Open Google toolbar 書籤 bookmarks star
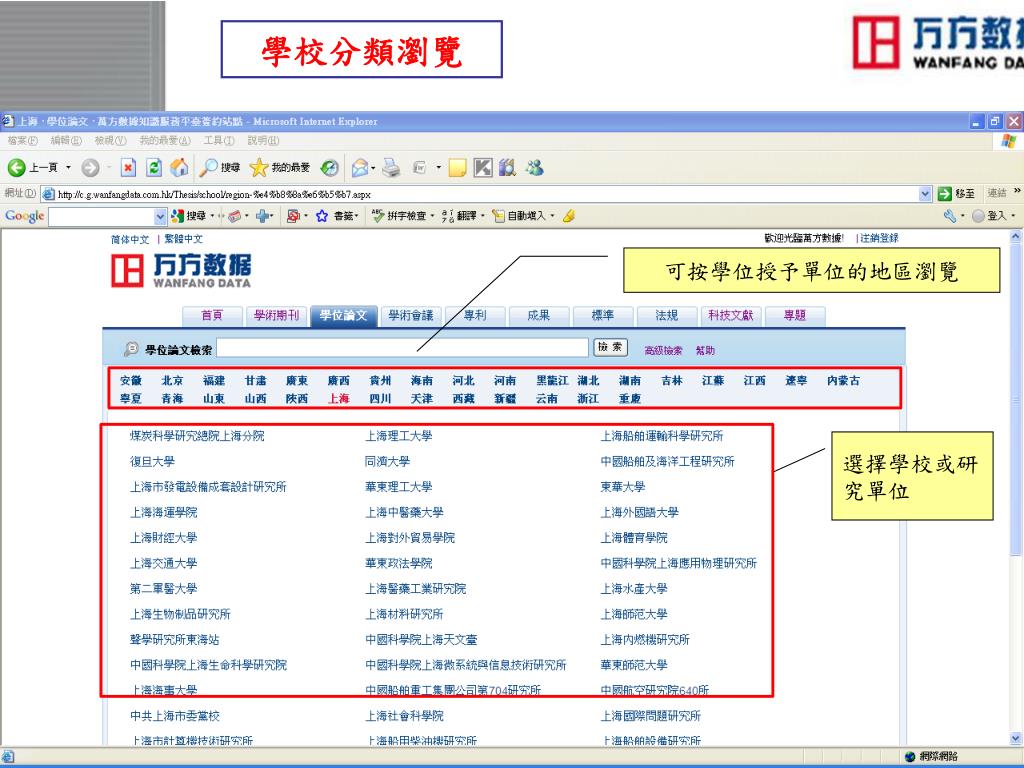Viewport: 1024px width, 768px height. tap(336, 216)
